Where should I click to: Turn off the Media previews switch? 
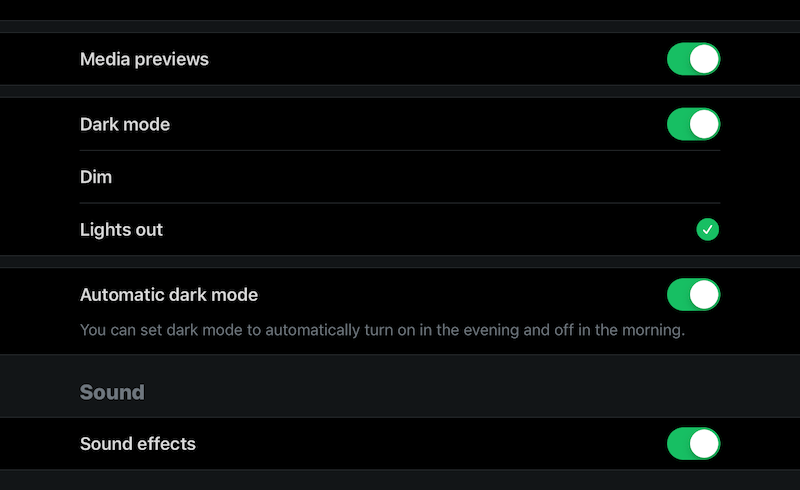pos(693,59)
